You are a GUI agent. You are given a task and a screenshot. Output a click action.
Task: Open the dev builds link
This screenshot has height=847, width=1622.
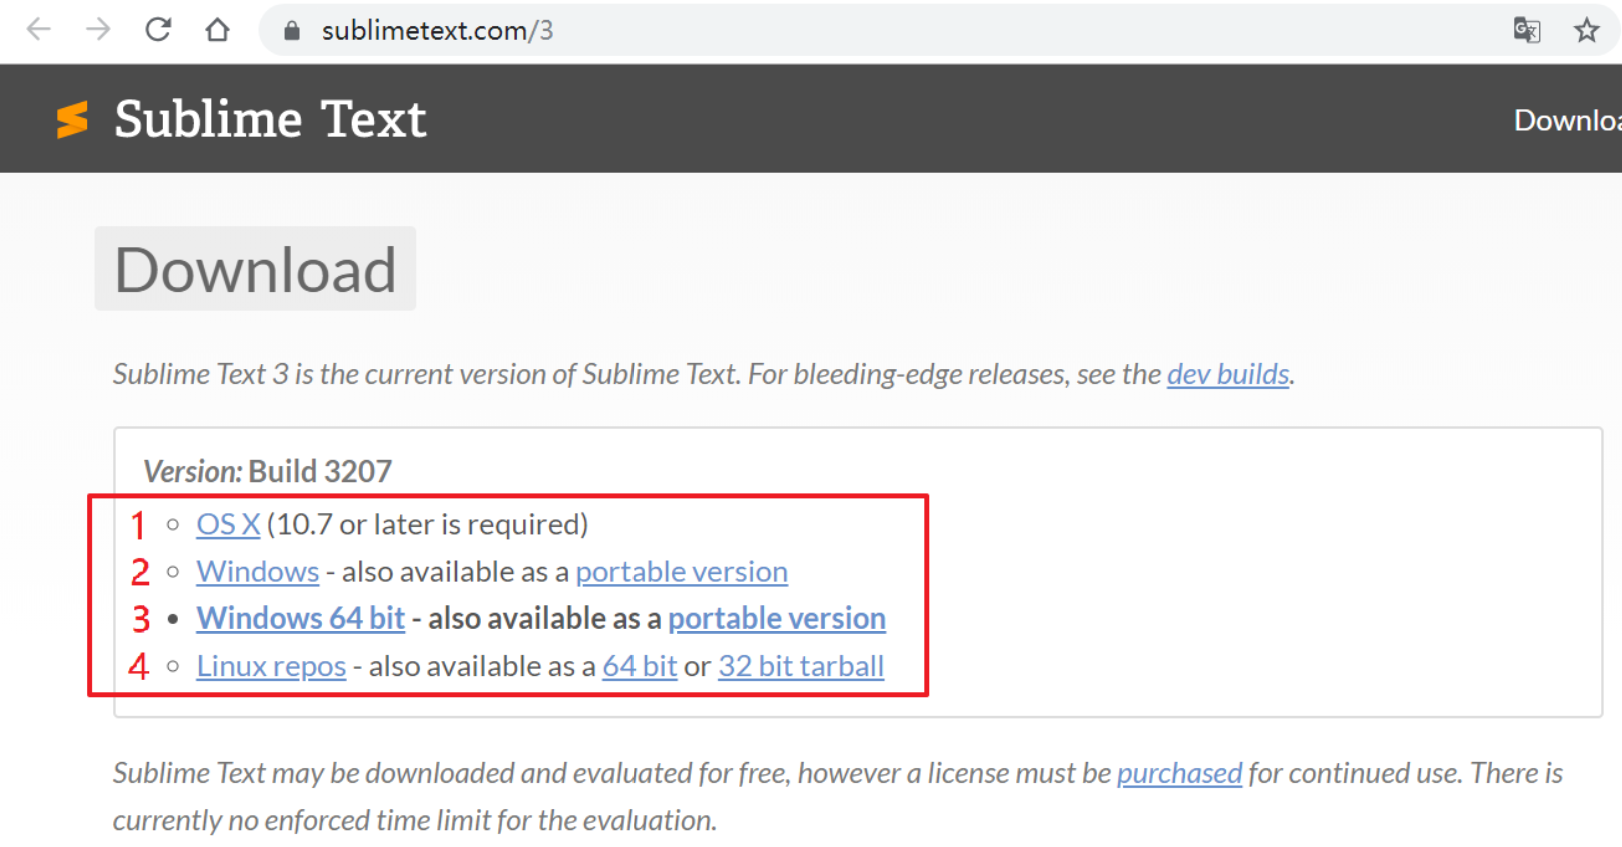(1227, 374)
